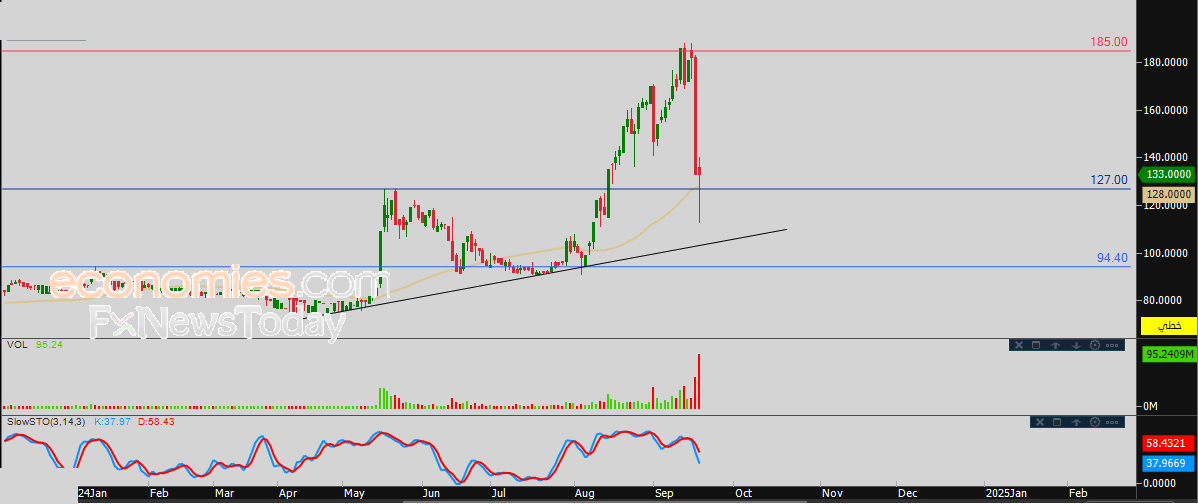Maximize the VOL indicator panel

(x=1036, y=345)
